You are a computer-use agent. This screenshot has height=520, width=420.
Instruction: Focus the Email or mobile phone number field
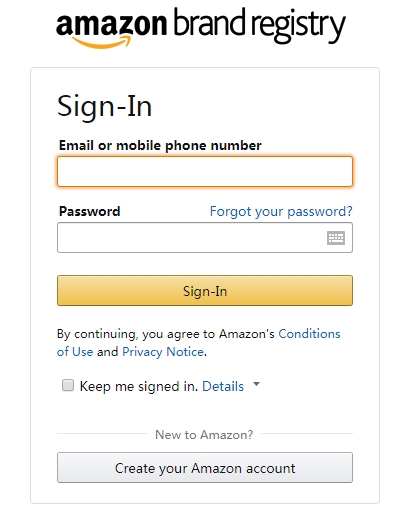[x=205, y=172]
